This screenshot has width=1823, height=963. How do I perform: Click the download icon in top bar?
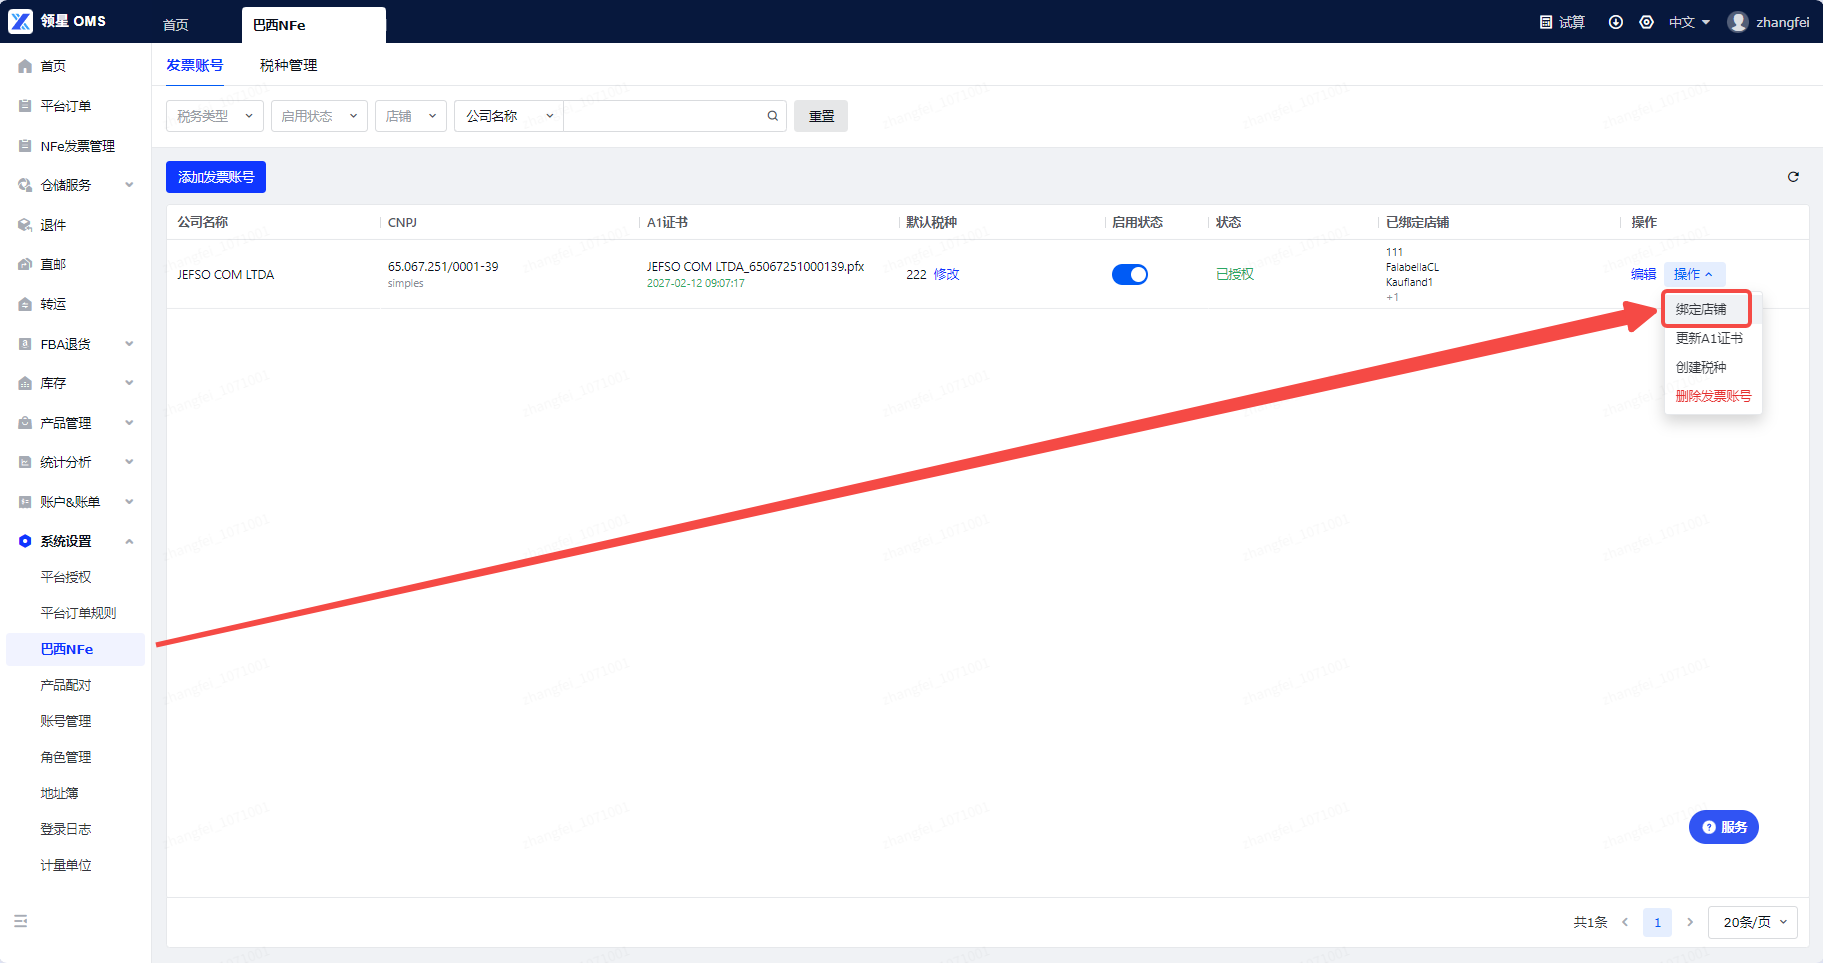pyautogui.click(x=1615, y=22)
